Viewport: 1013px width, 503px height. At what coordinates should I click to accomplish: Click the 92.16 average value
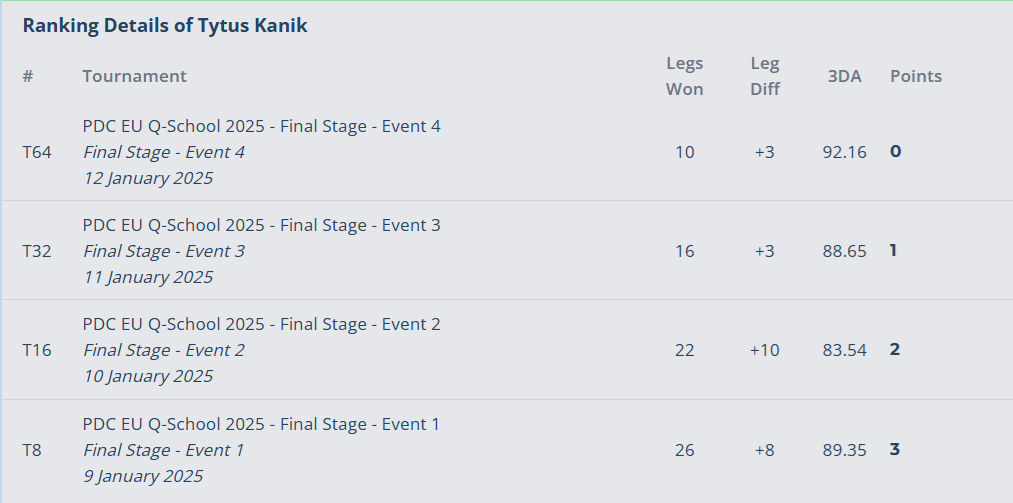[844, 152]
